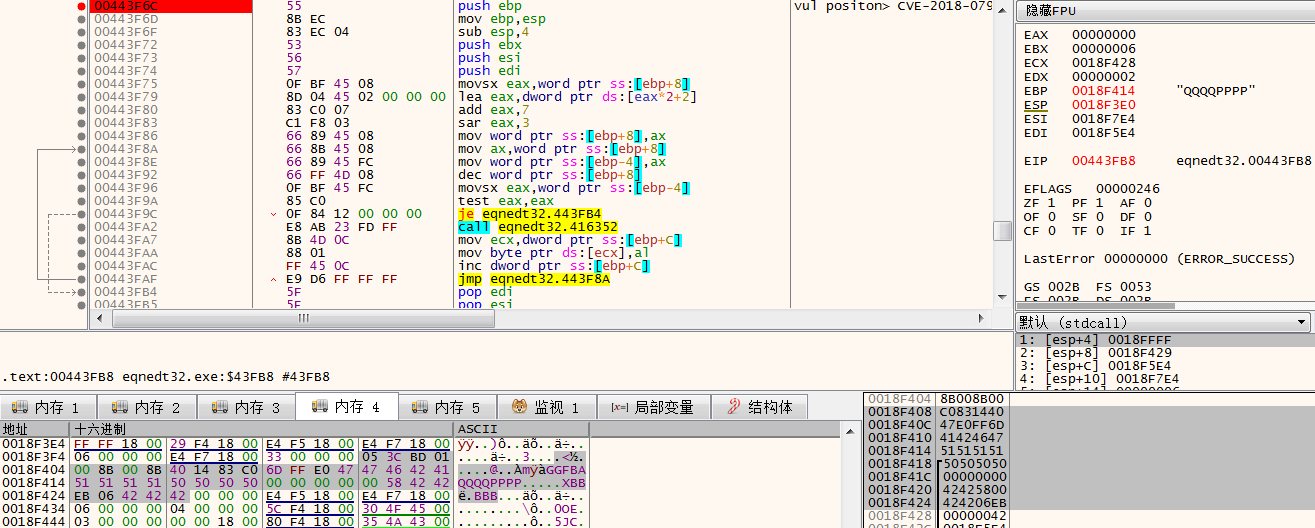Click the .text:00443FB8 eqnedt32.exe info line
The width and height of the screenshot is (1315, 528).
point(165,377)
